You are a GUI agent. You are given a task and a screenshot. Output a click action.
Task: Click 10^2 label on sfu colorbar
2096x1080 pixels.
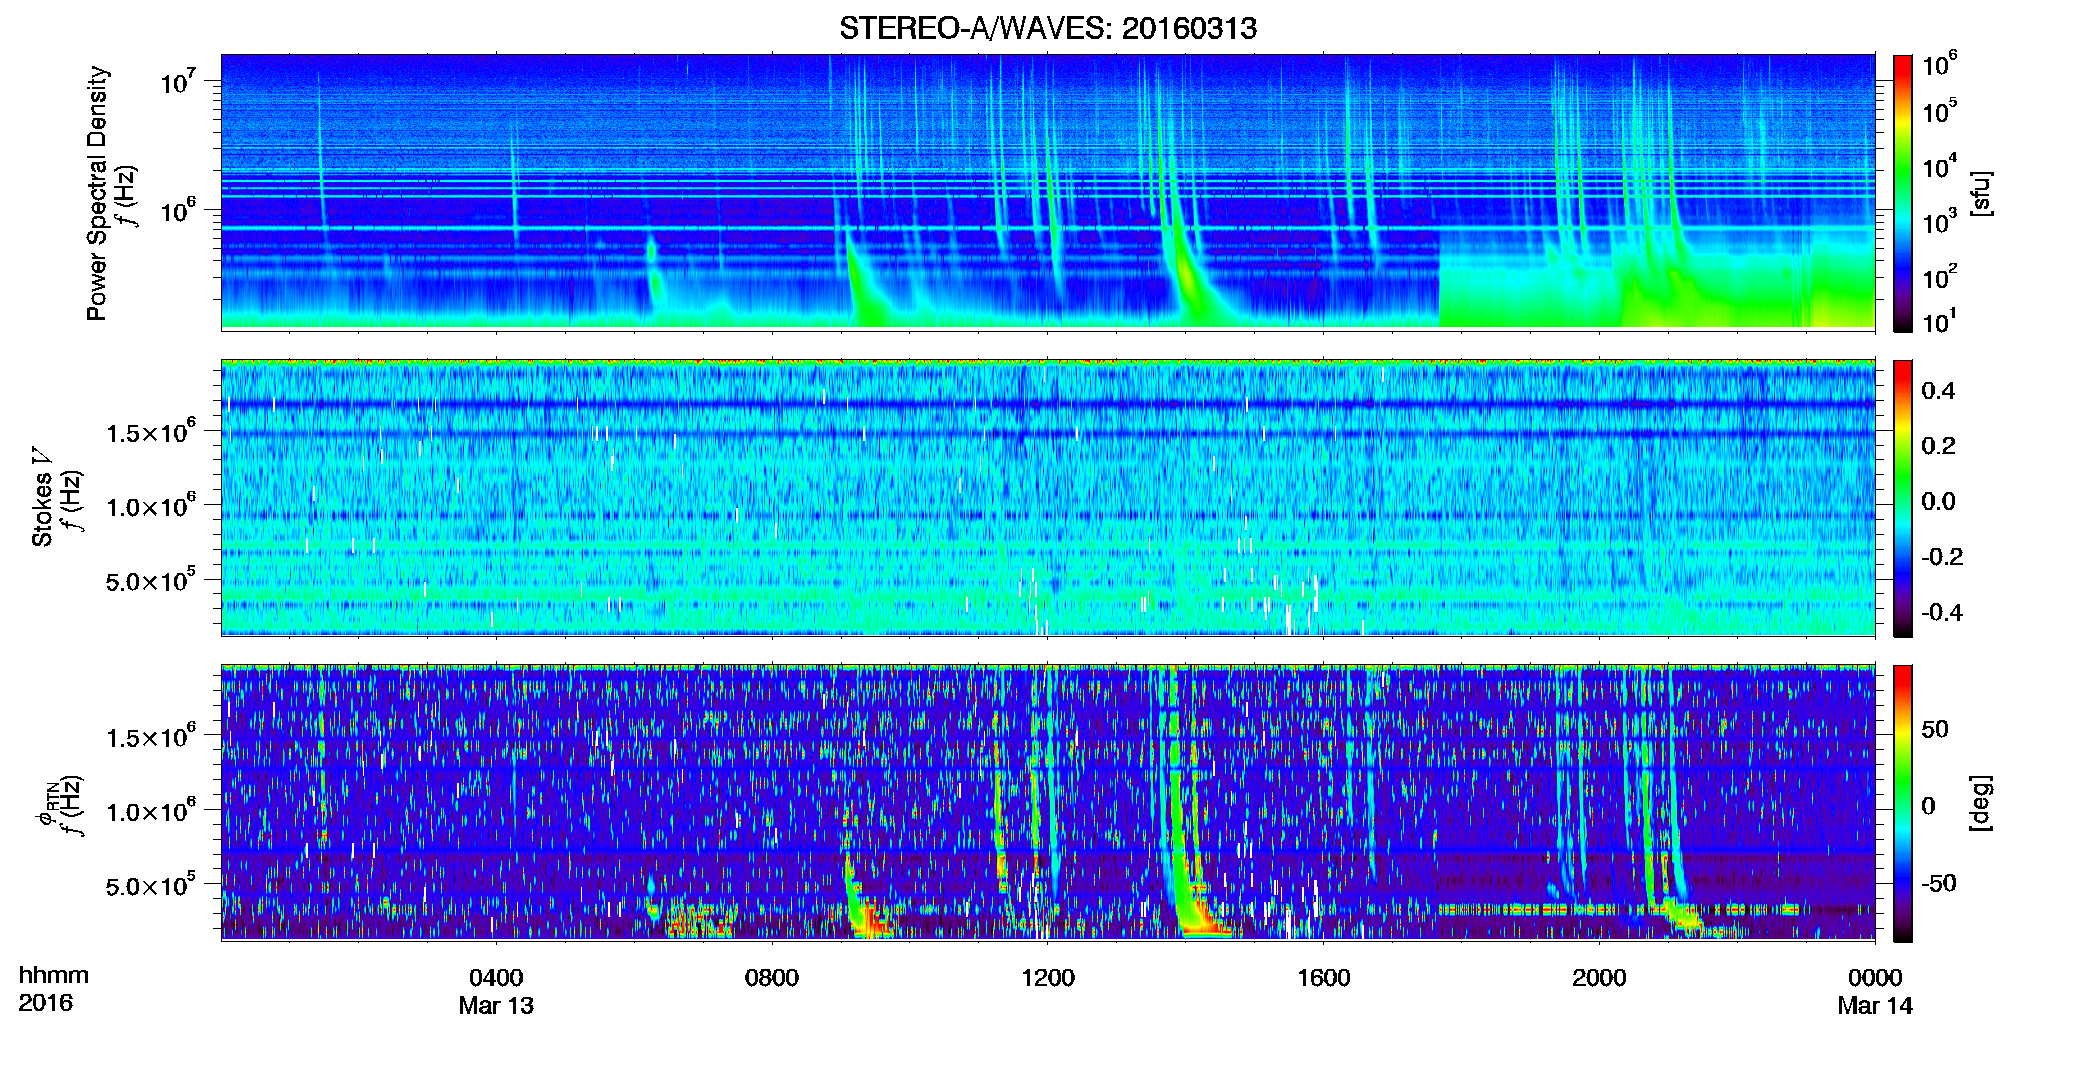(1940, 276)
